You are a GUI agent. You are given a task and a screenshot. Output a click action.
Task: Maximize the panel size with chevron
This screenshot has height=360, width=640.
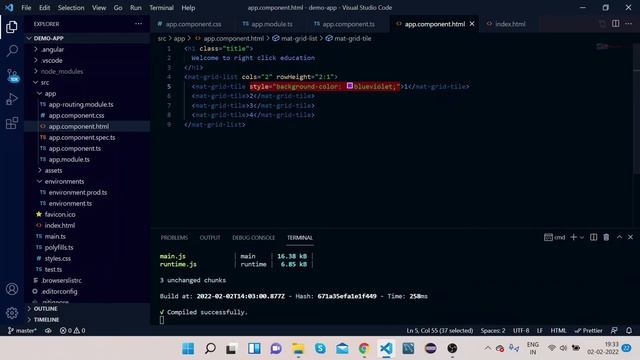619,237
